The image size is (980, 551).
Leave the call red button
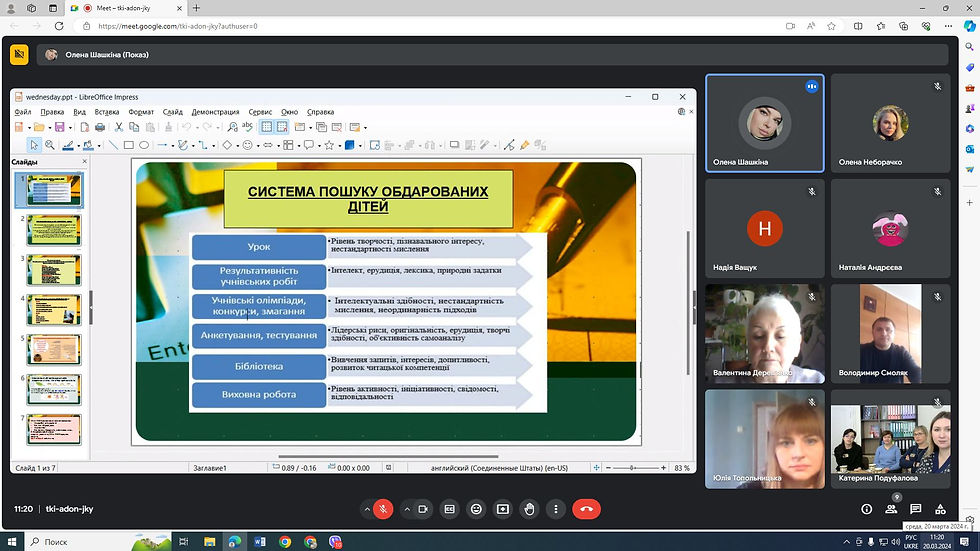(x=586, y=509)
